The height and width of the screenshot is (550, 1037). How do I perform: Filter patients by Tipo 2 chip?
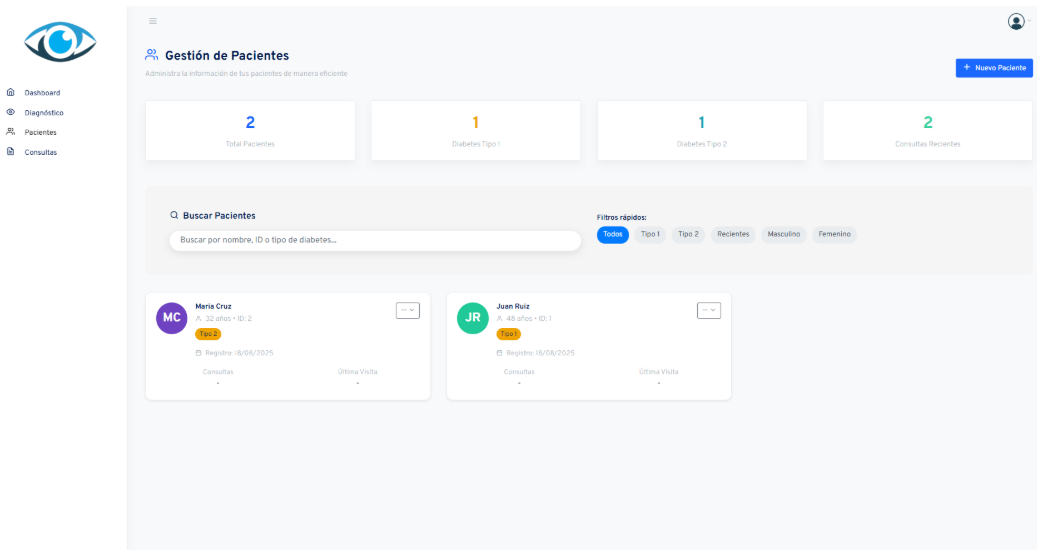(x=688, y=235)
